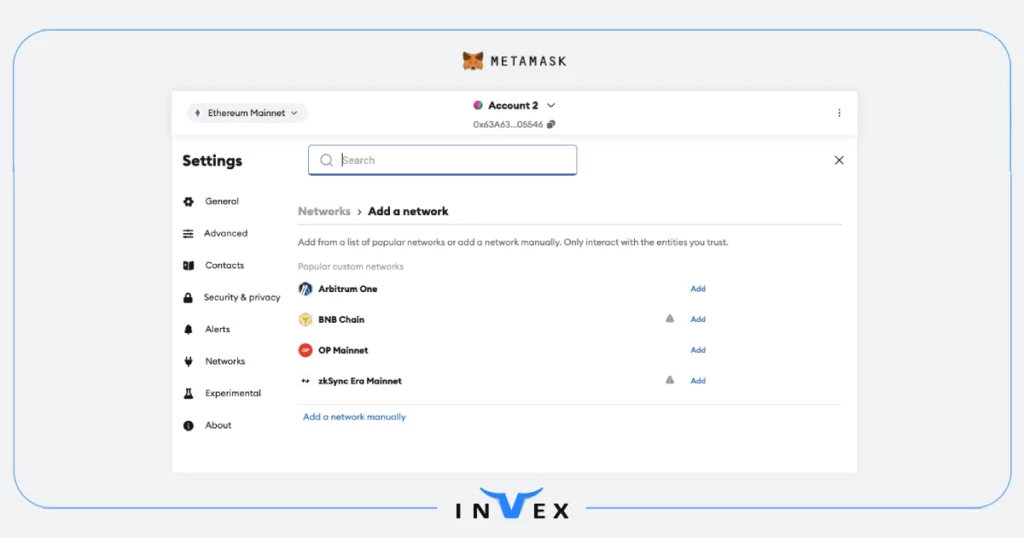Click the Networks plug icon

coord(188,362)
